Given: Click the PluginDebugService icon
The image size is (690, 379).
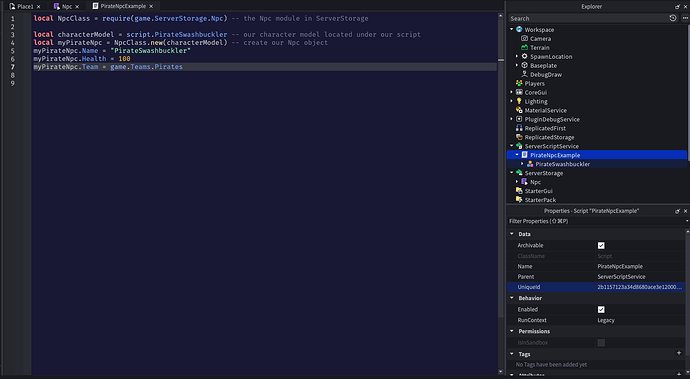Looking at the screenshot, I should (x=519, y=119).
